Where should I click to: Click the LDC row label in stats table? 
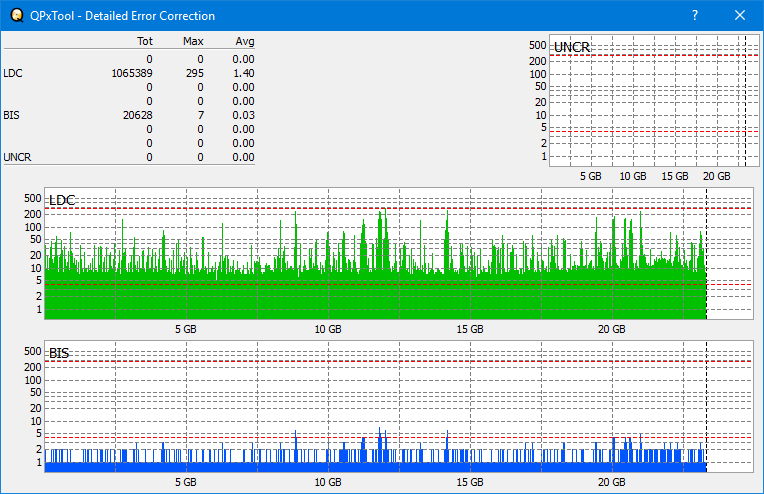(x=13, y=73)
